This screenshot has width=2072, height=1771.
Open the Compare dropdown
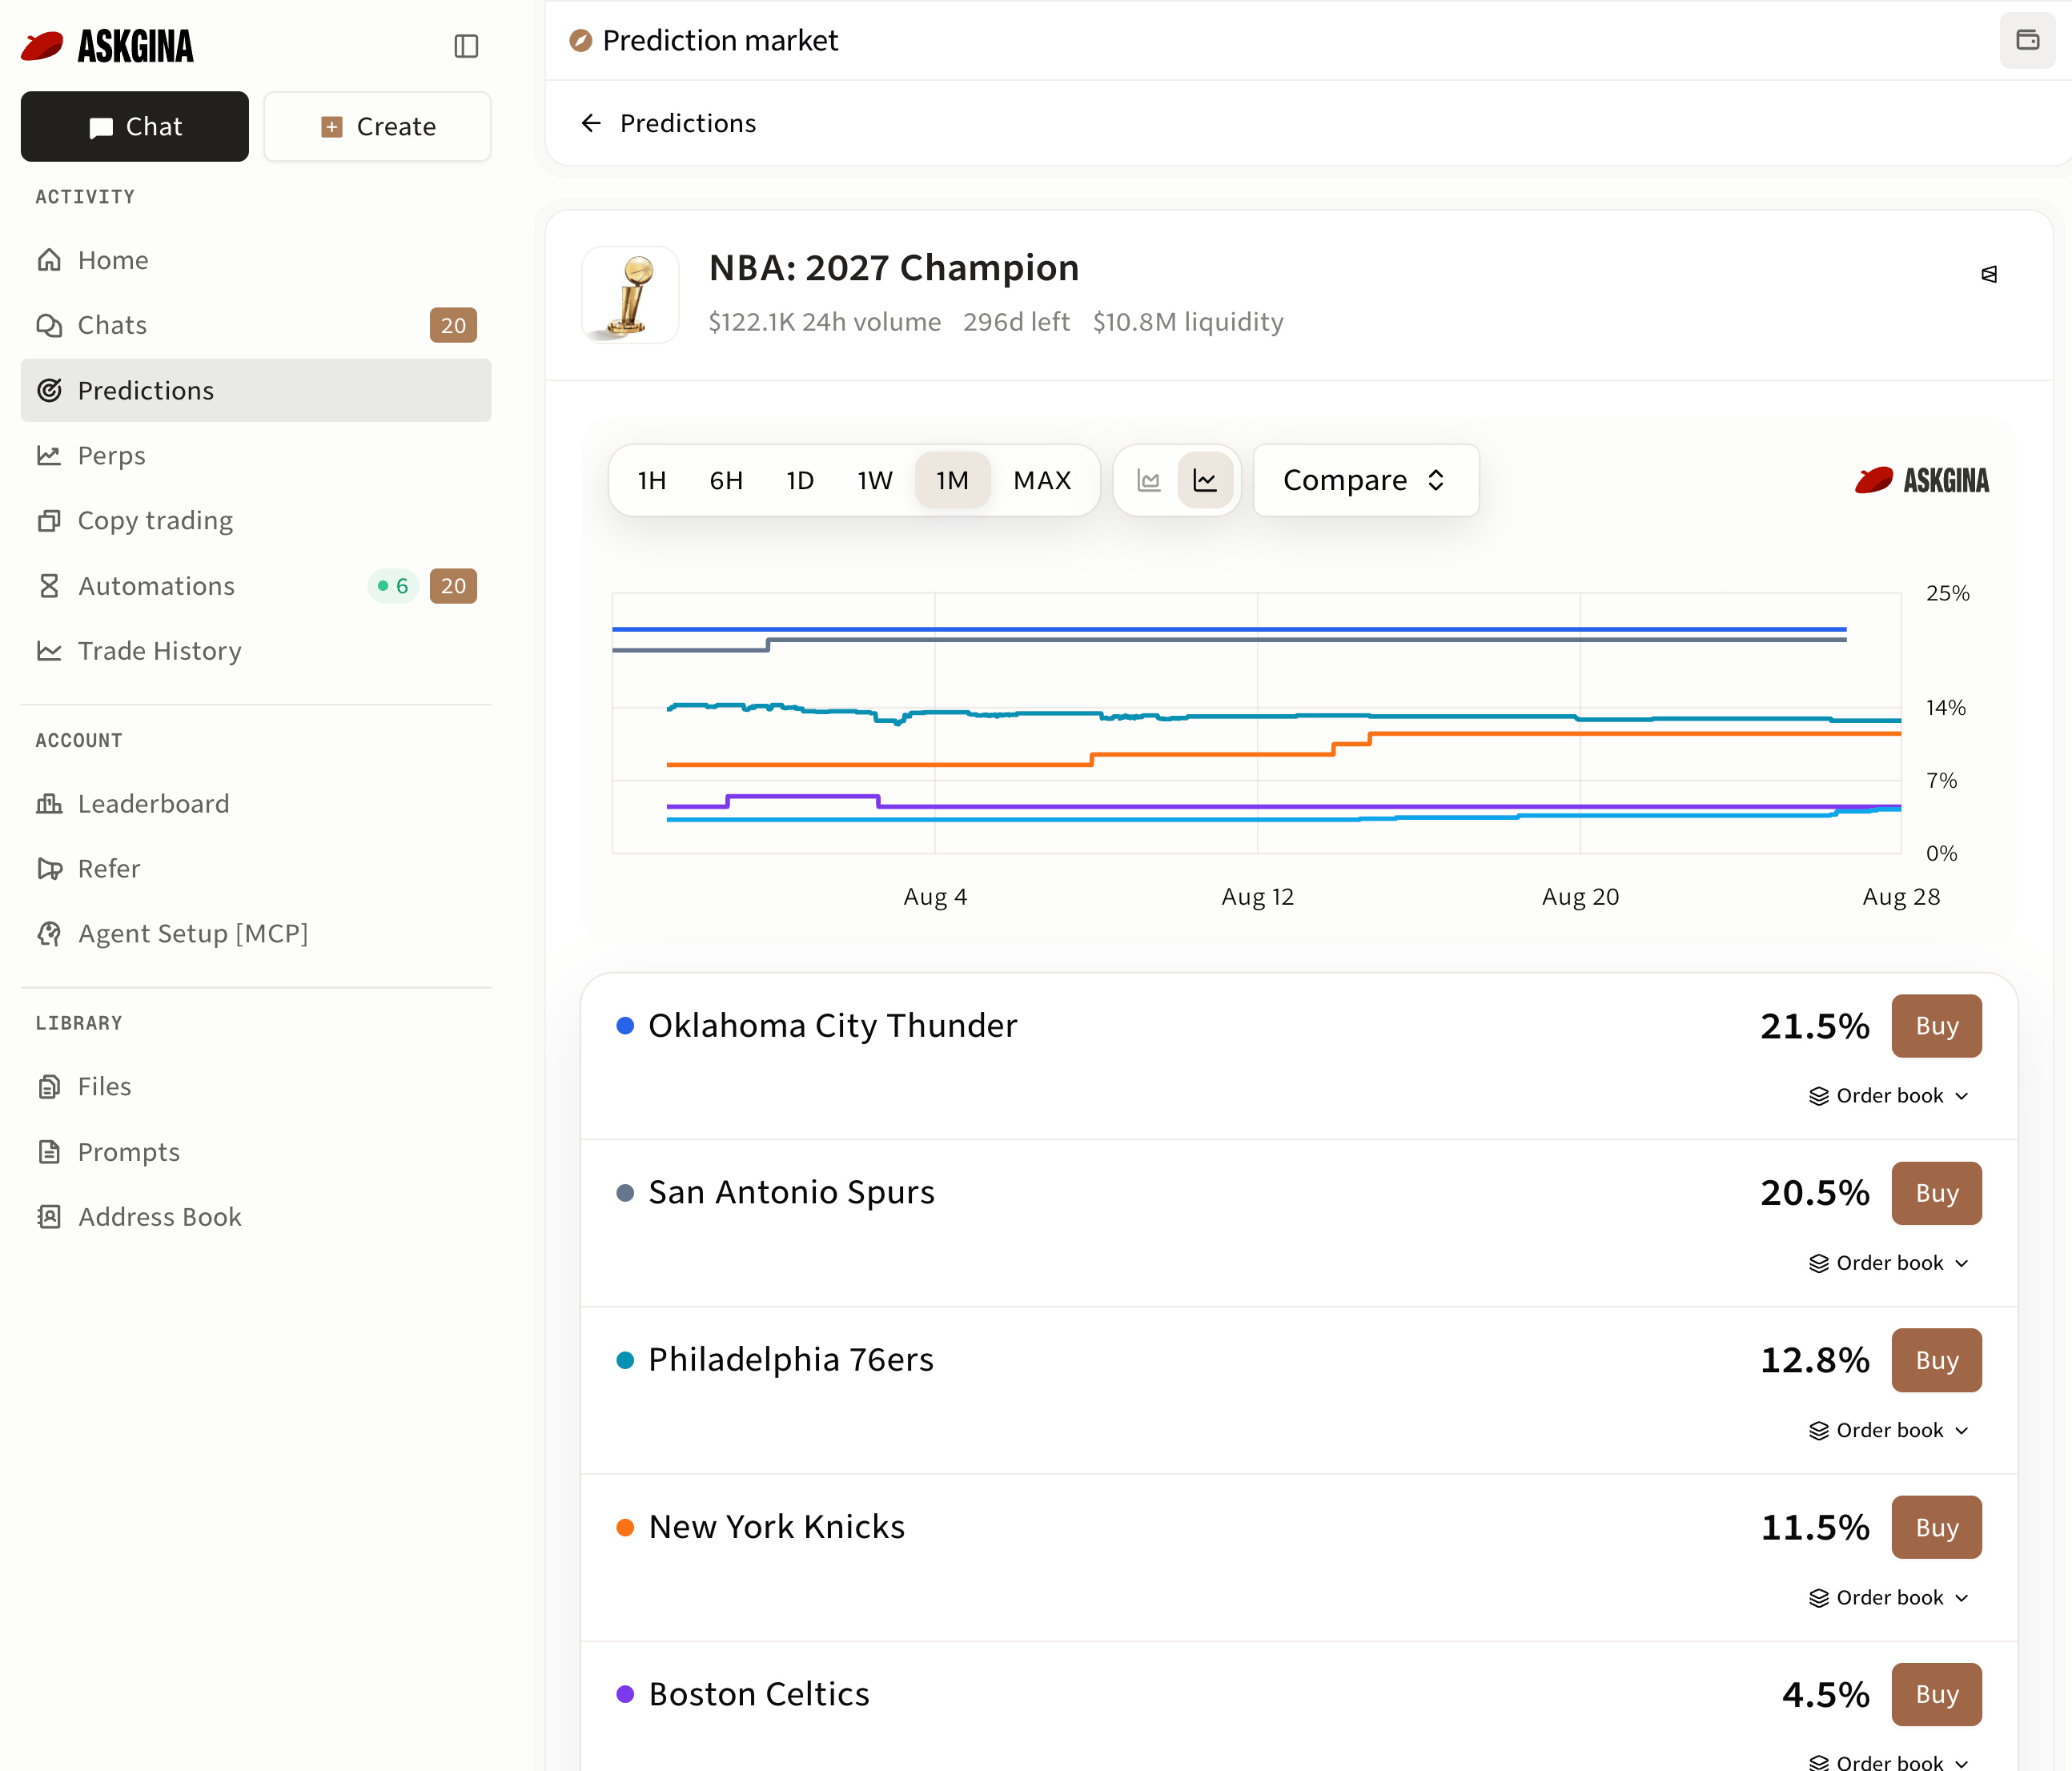(x=1366, y=481)
